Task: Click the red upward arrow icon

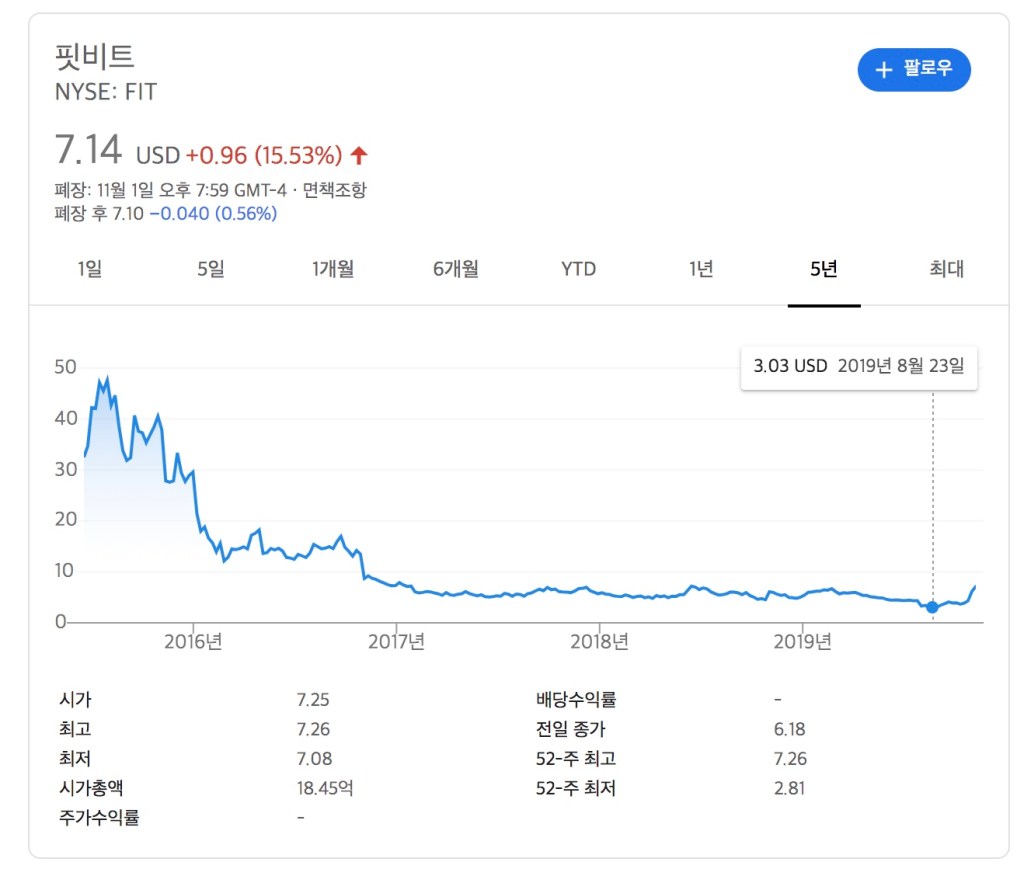Action: click(360, 155)
